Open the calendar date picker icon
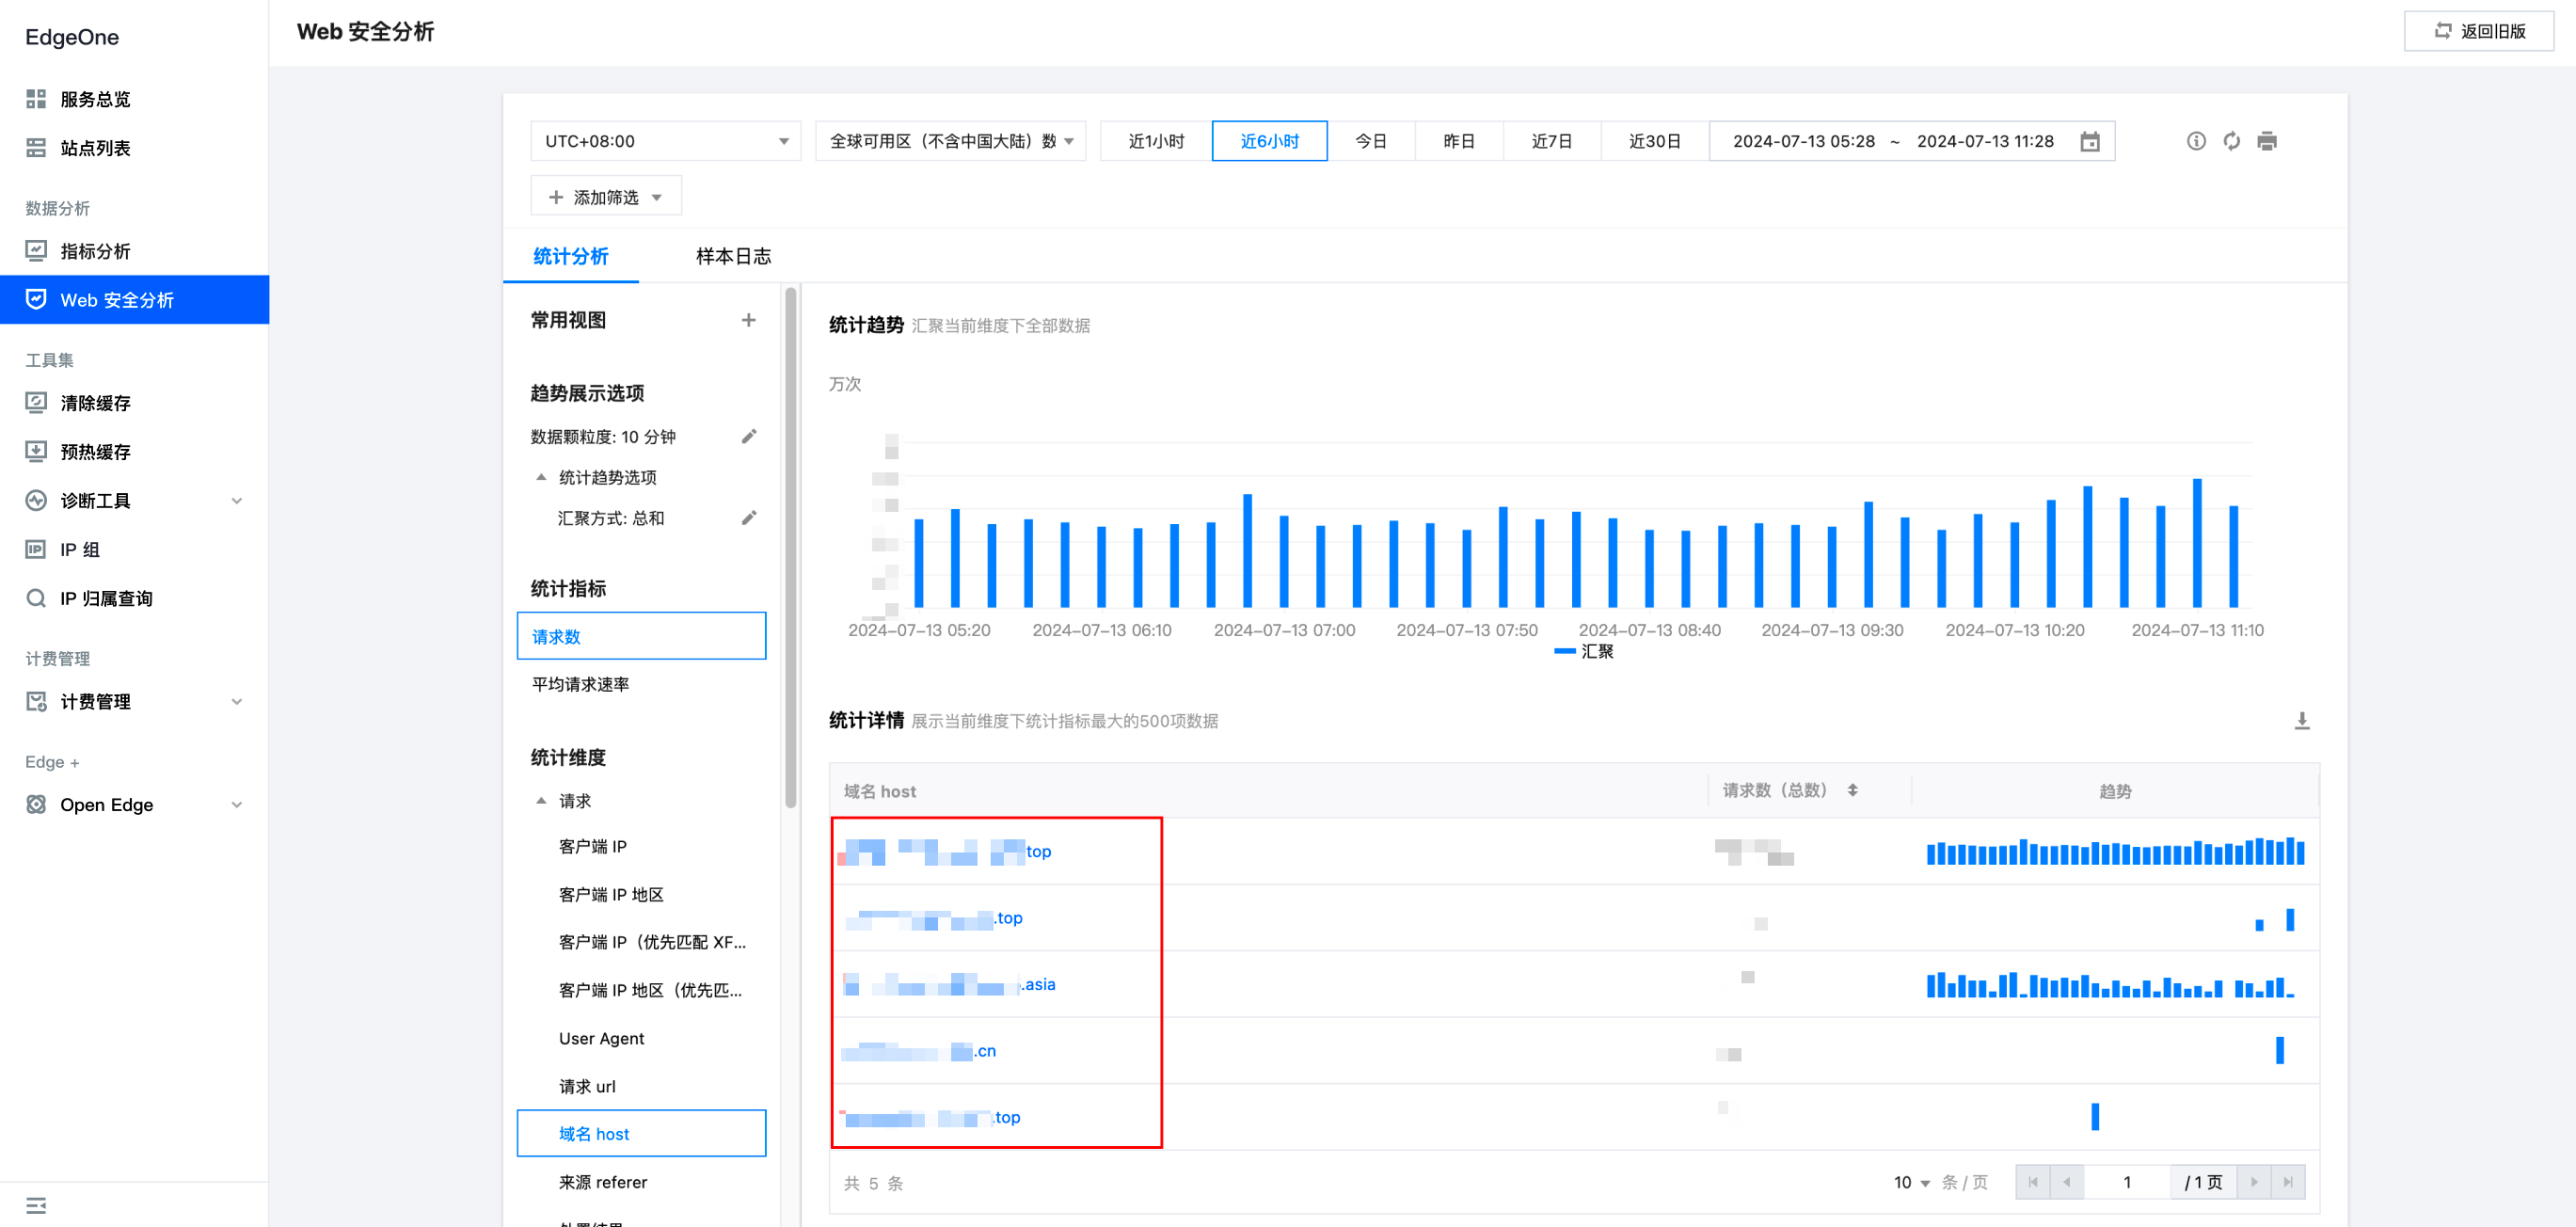The image size is (2576, 1227). 2089,141
